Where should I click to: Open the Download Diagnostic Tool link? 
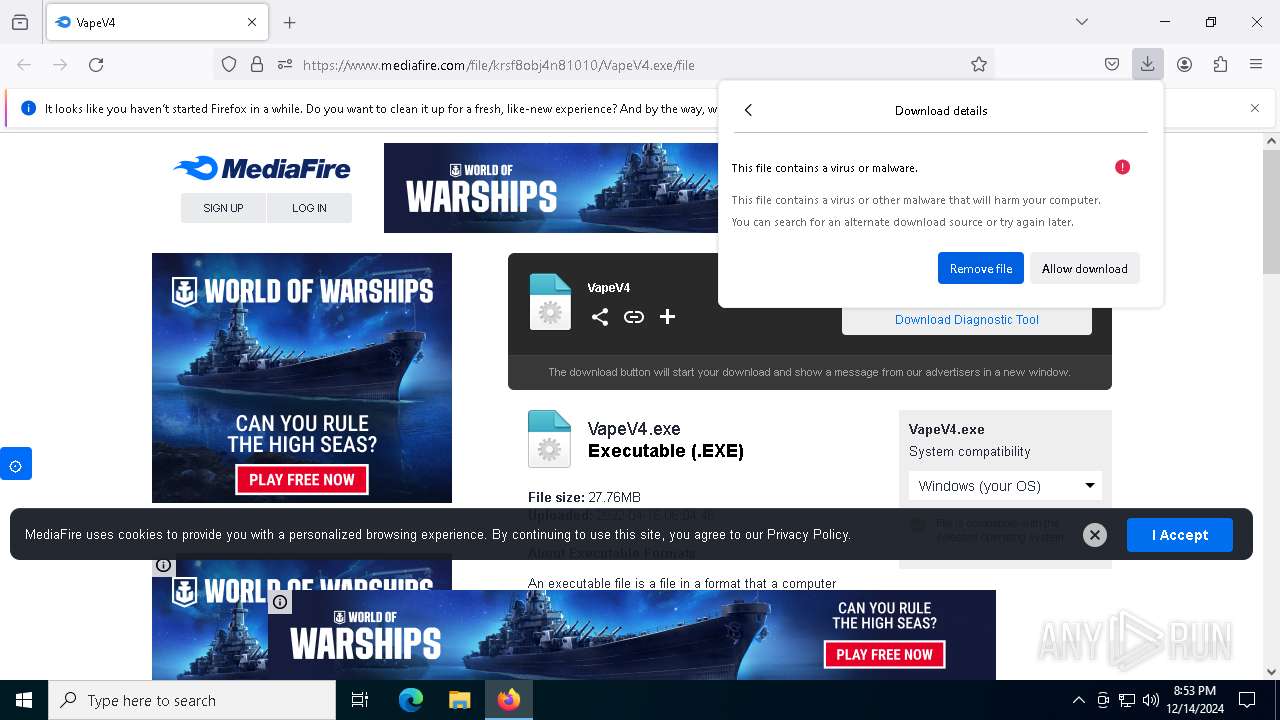click(967, 320)
